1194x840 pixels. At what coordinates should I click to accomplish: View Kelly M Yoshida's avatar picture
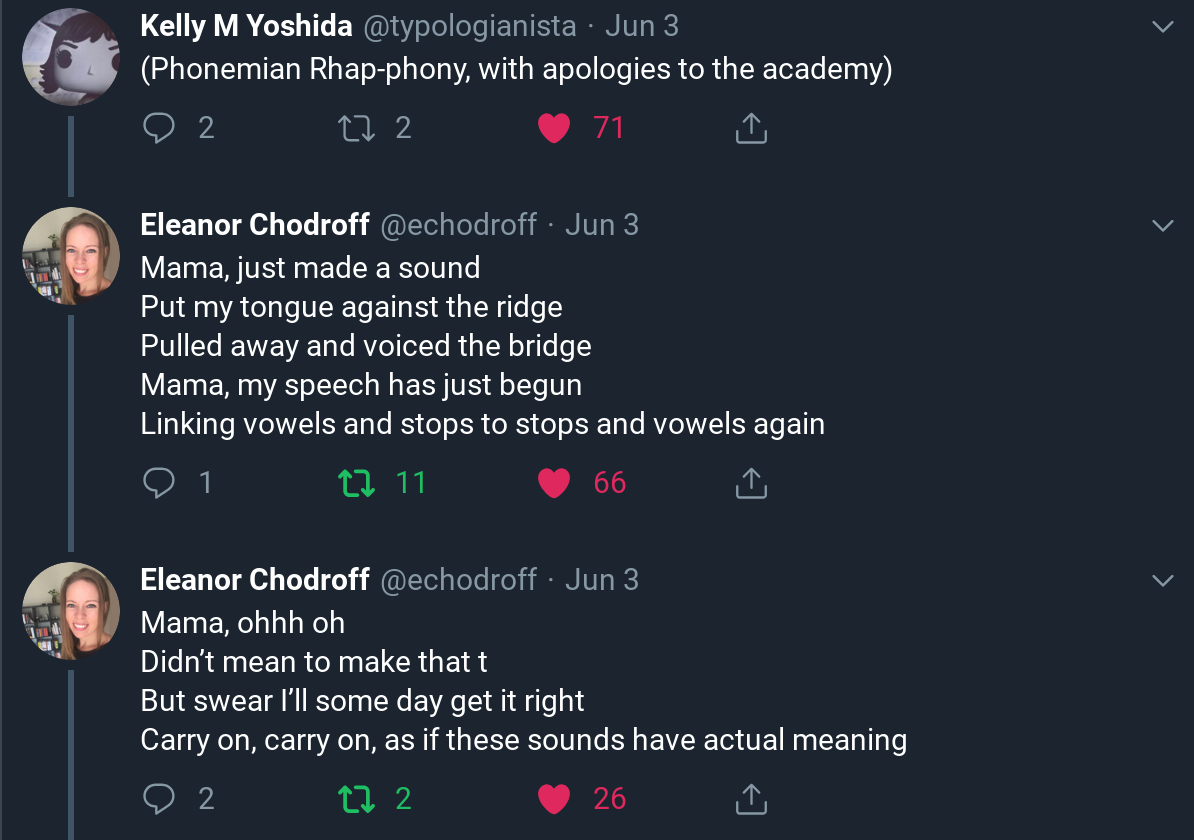(71, 56)
